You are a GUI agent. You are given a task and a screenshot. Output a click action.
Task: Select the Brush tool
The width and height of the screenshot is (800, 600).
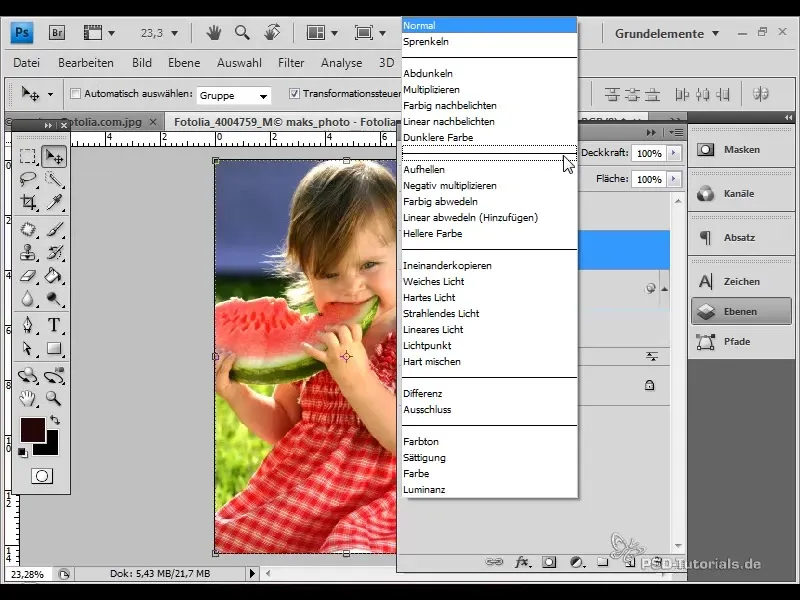point(54,229)
